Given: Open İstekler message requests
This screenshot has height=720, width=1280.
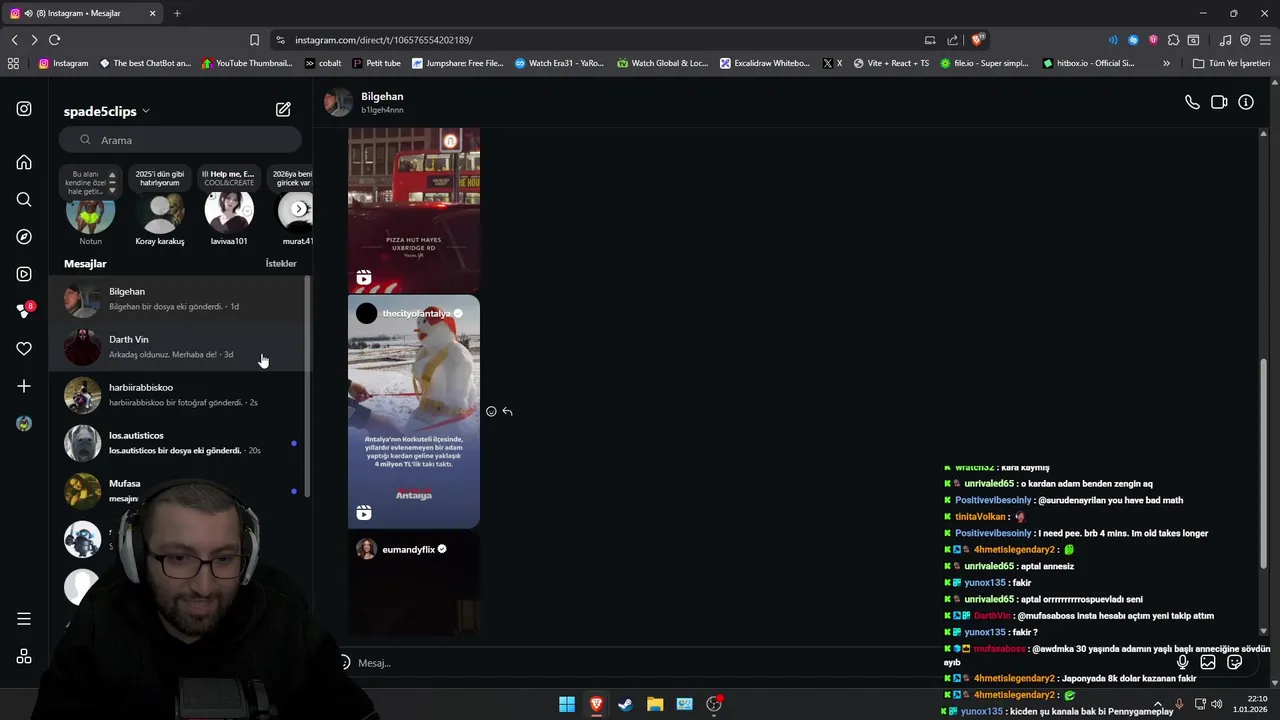Looking at the screenshot, I should coord(281,263).
